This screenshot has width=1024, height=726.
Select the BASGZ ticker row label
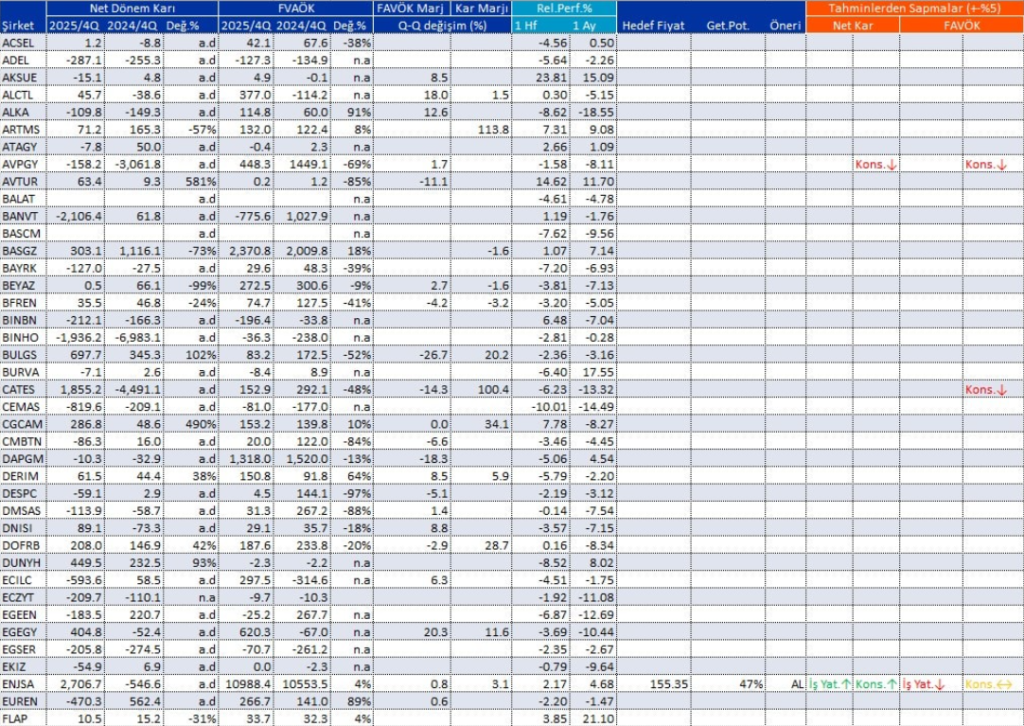[x=20, y=250]
